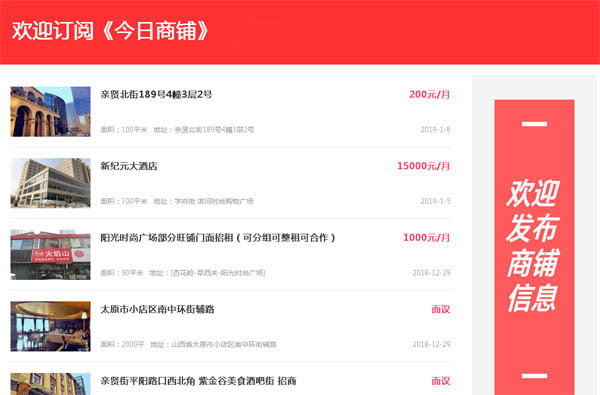Click the 欢迎发布商铺信息 side banner

coord(534,247)
